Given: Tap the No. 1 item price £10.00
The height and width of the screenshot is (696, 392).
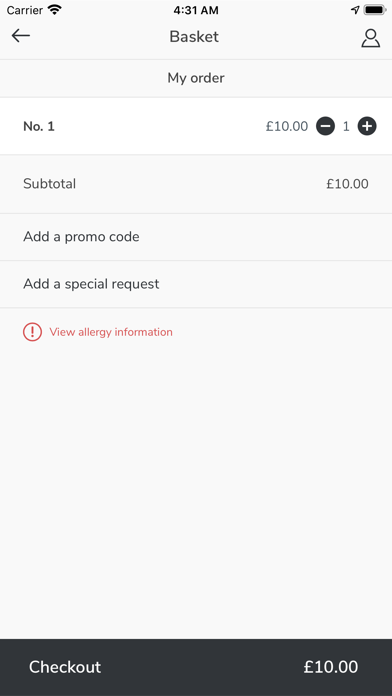Looking at the screenshot, I should pyautogui.click(x=287, y=127).
